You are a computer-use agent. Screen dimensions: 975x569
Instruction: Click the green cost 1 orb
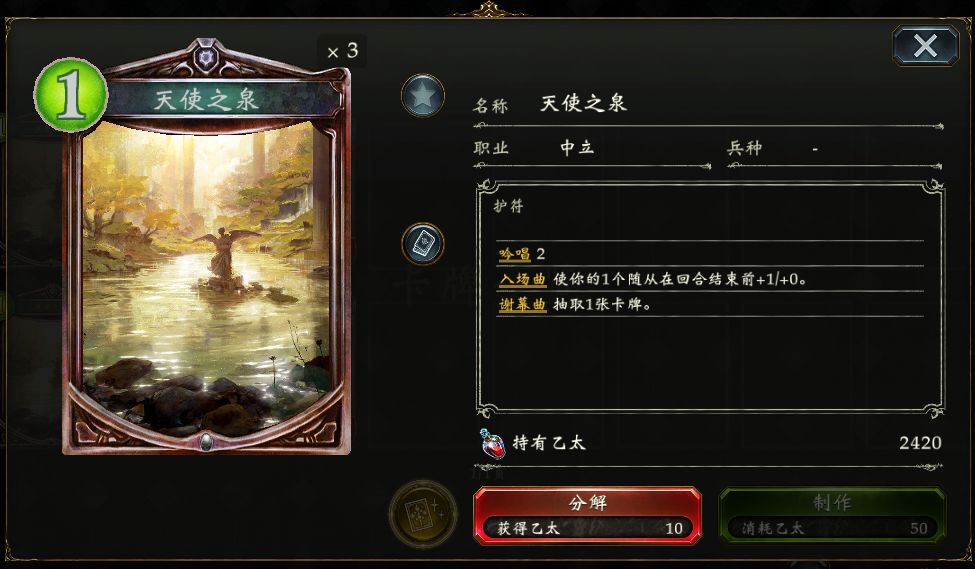coord(70,95)
